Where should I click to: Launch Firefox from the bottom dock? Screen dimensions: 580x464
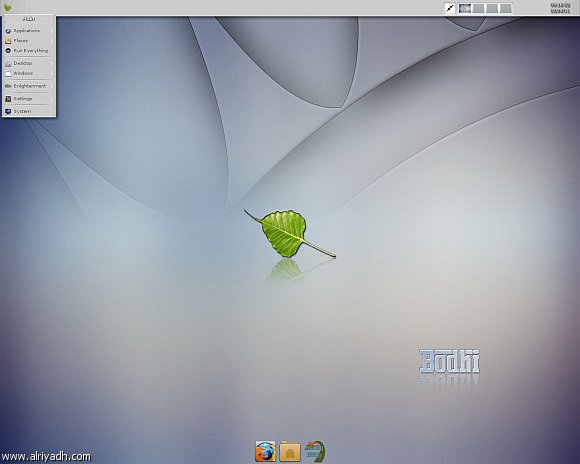[265, 451]
